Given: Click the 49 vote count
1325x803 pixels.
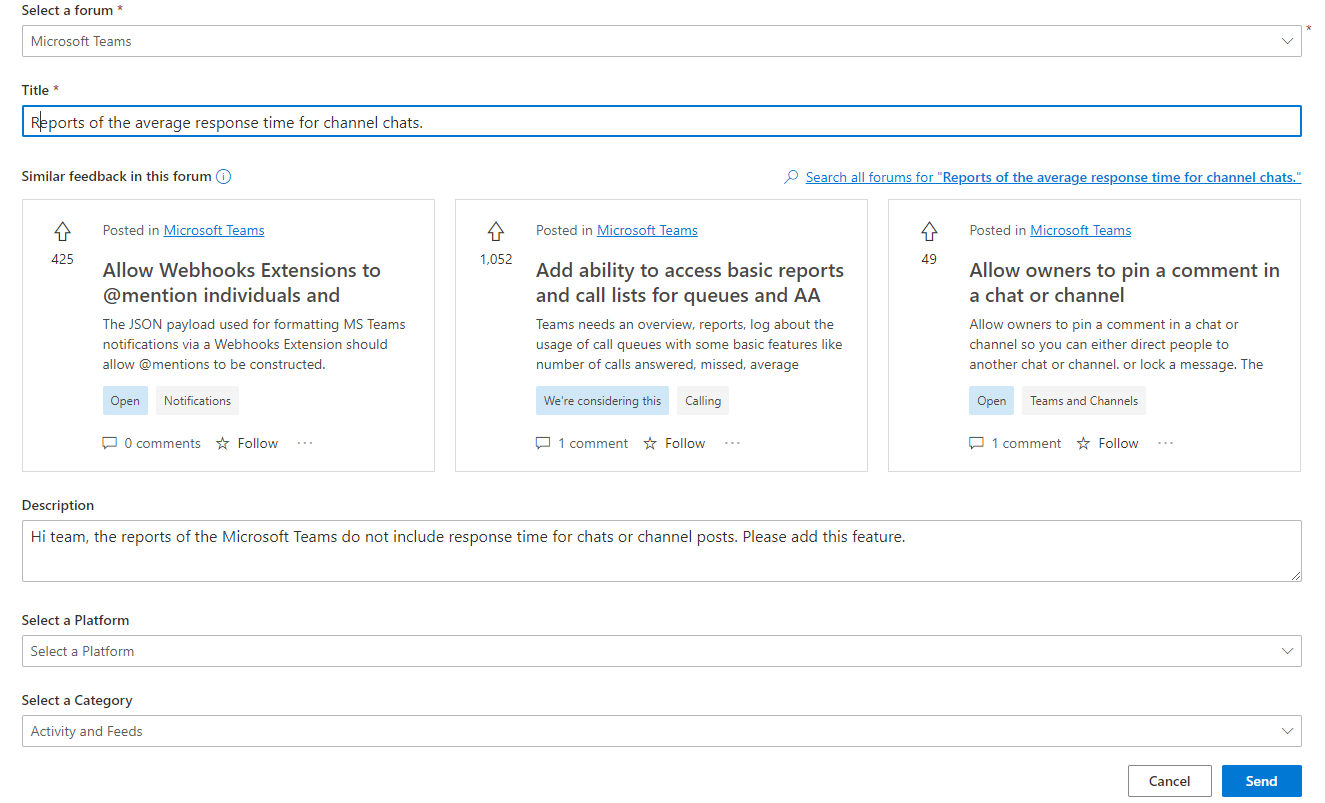Looking at the screenshot, I should (x=929, y=259).
